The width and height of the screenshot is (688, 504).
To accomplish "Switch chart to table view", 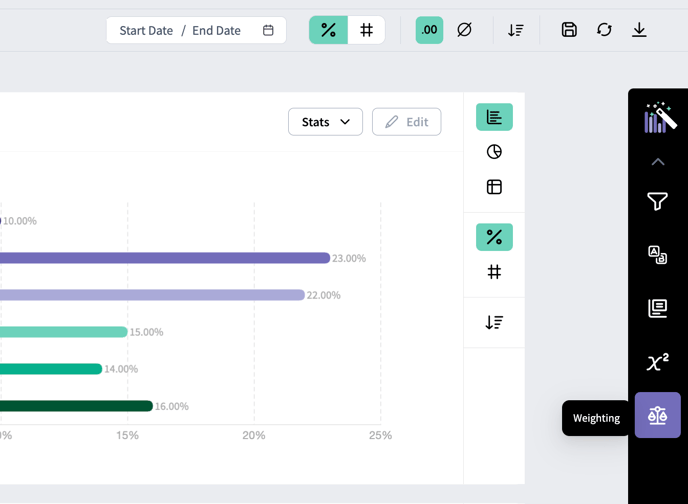I will pyautogui.click(x=494, y=187).
